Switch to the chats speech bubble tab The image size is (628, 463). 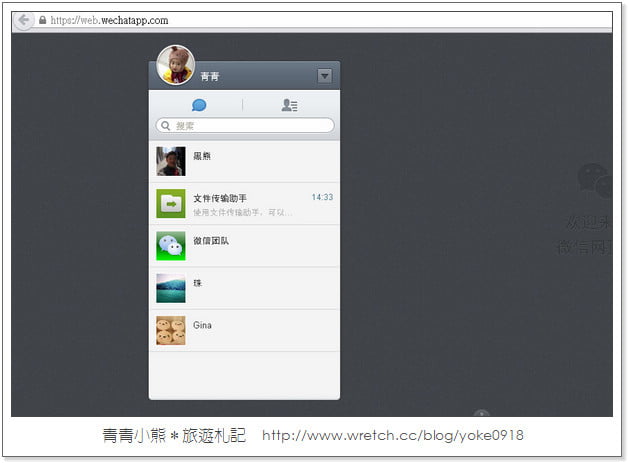tap(199, 105)
